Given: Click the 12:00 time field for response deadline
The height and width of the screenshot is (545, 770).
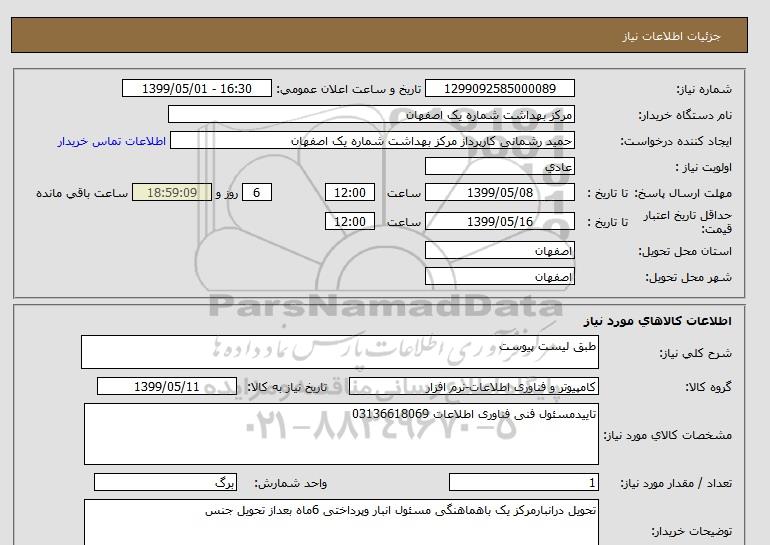Looking at the screenshot, I should click(350, 192).
